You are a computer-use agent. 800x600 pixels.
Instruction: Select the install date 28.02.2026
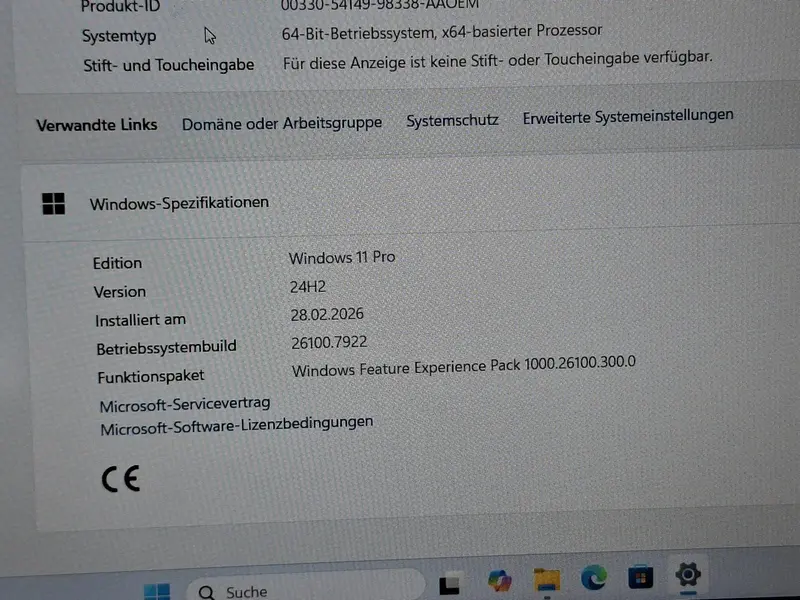(x=327, y=314)
